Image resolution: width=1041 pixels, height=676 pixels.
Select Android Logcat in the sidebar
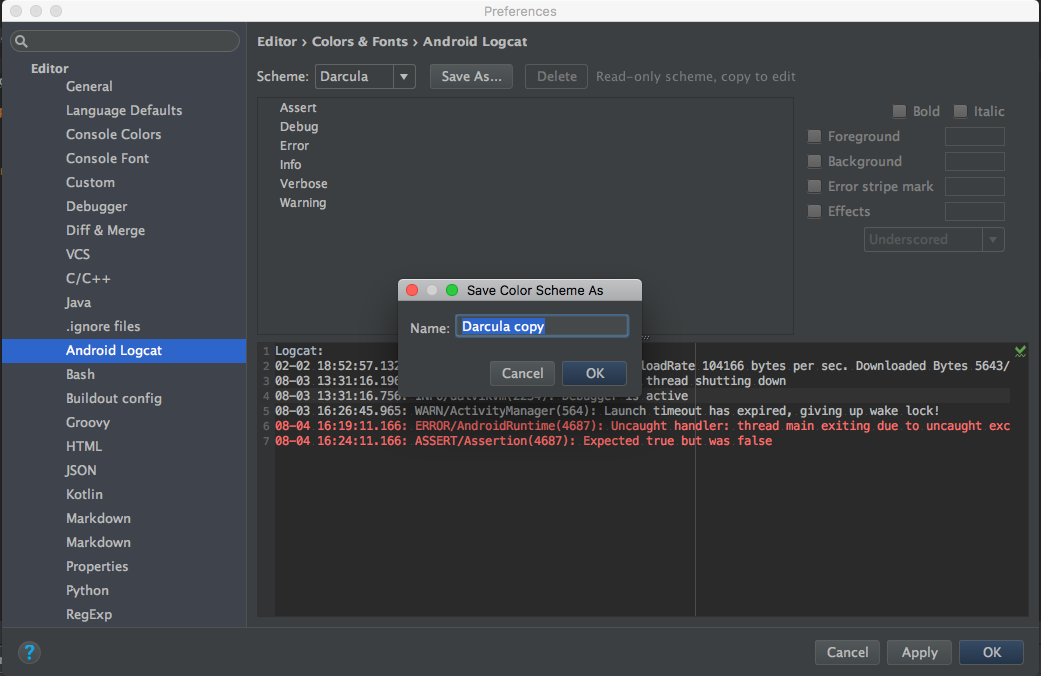124,351
